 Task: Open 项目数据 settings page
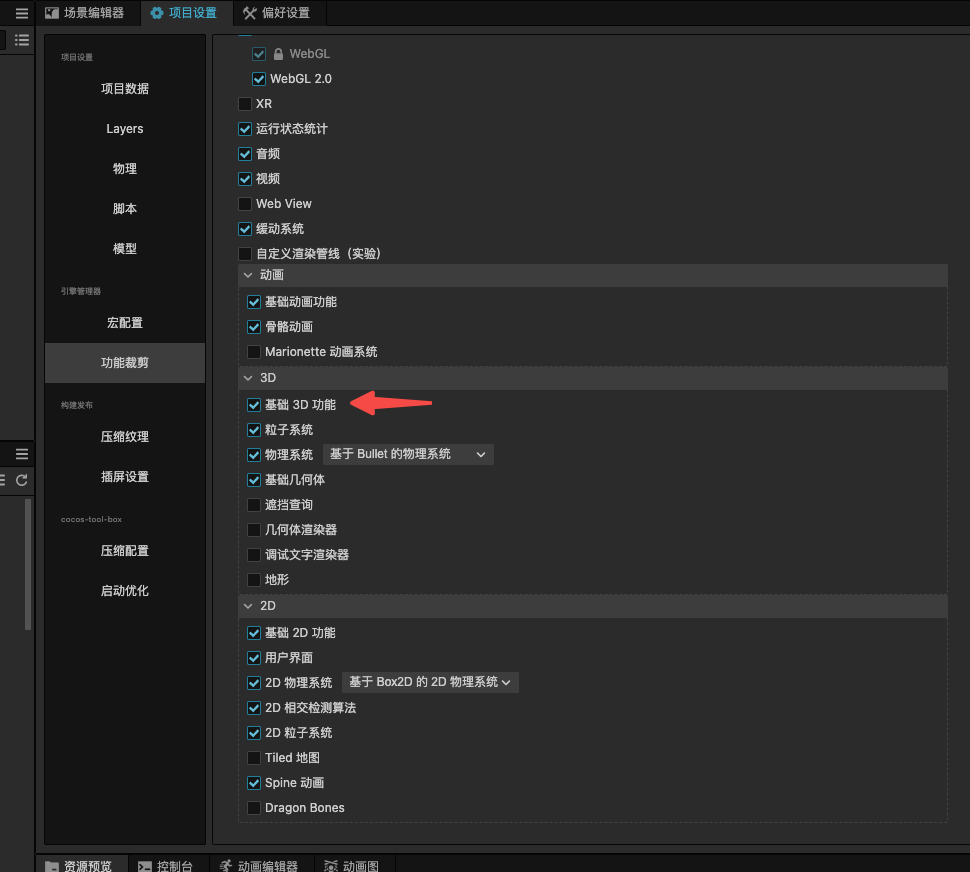coord(125,88)
